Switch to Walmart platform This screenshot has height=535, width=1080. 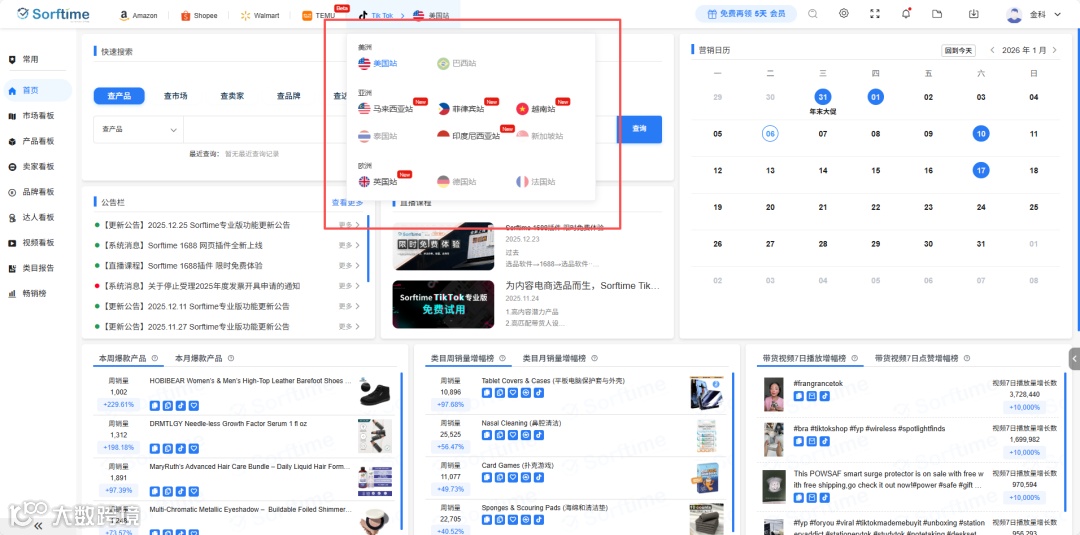click(x=260, y=15)
